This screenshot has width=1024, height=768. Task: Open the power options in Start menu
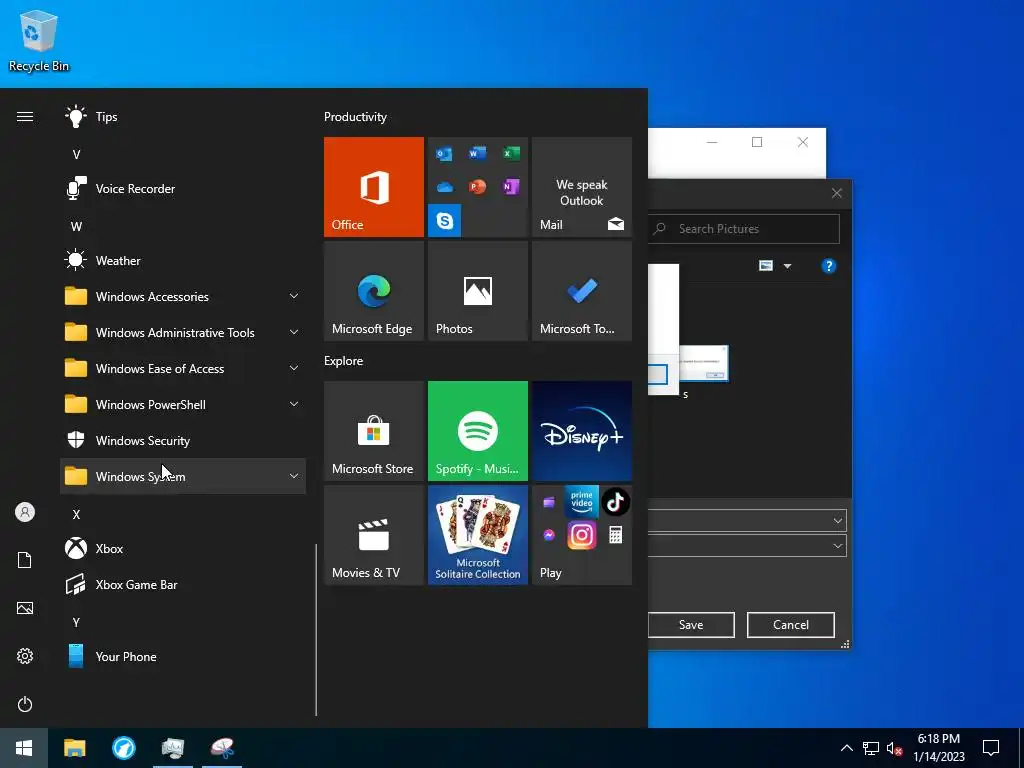25,704
